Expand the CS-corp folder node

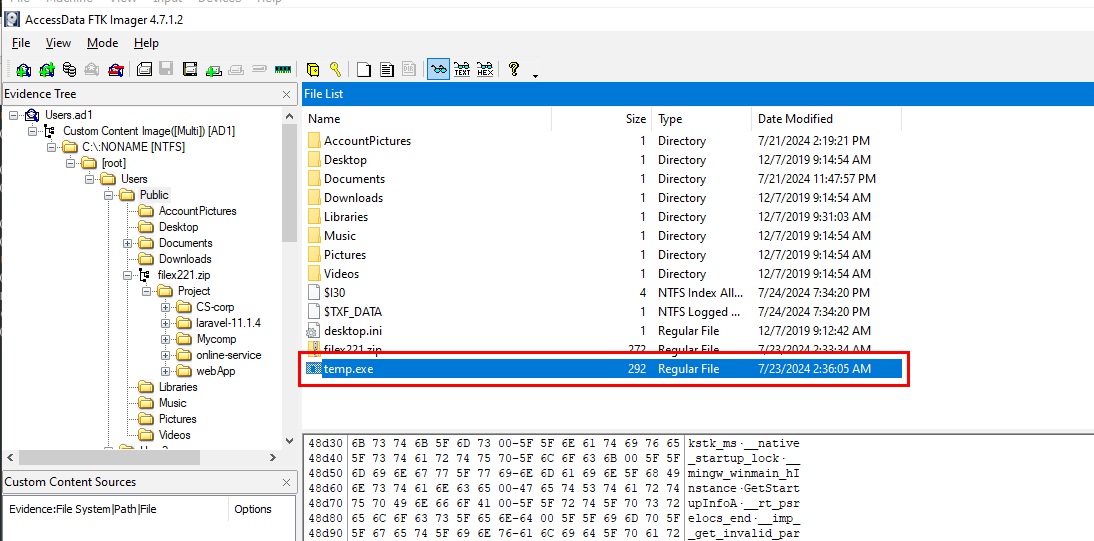pyautogui.click(x=166, y=307)
